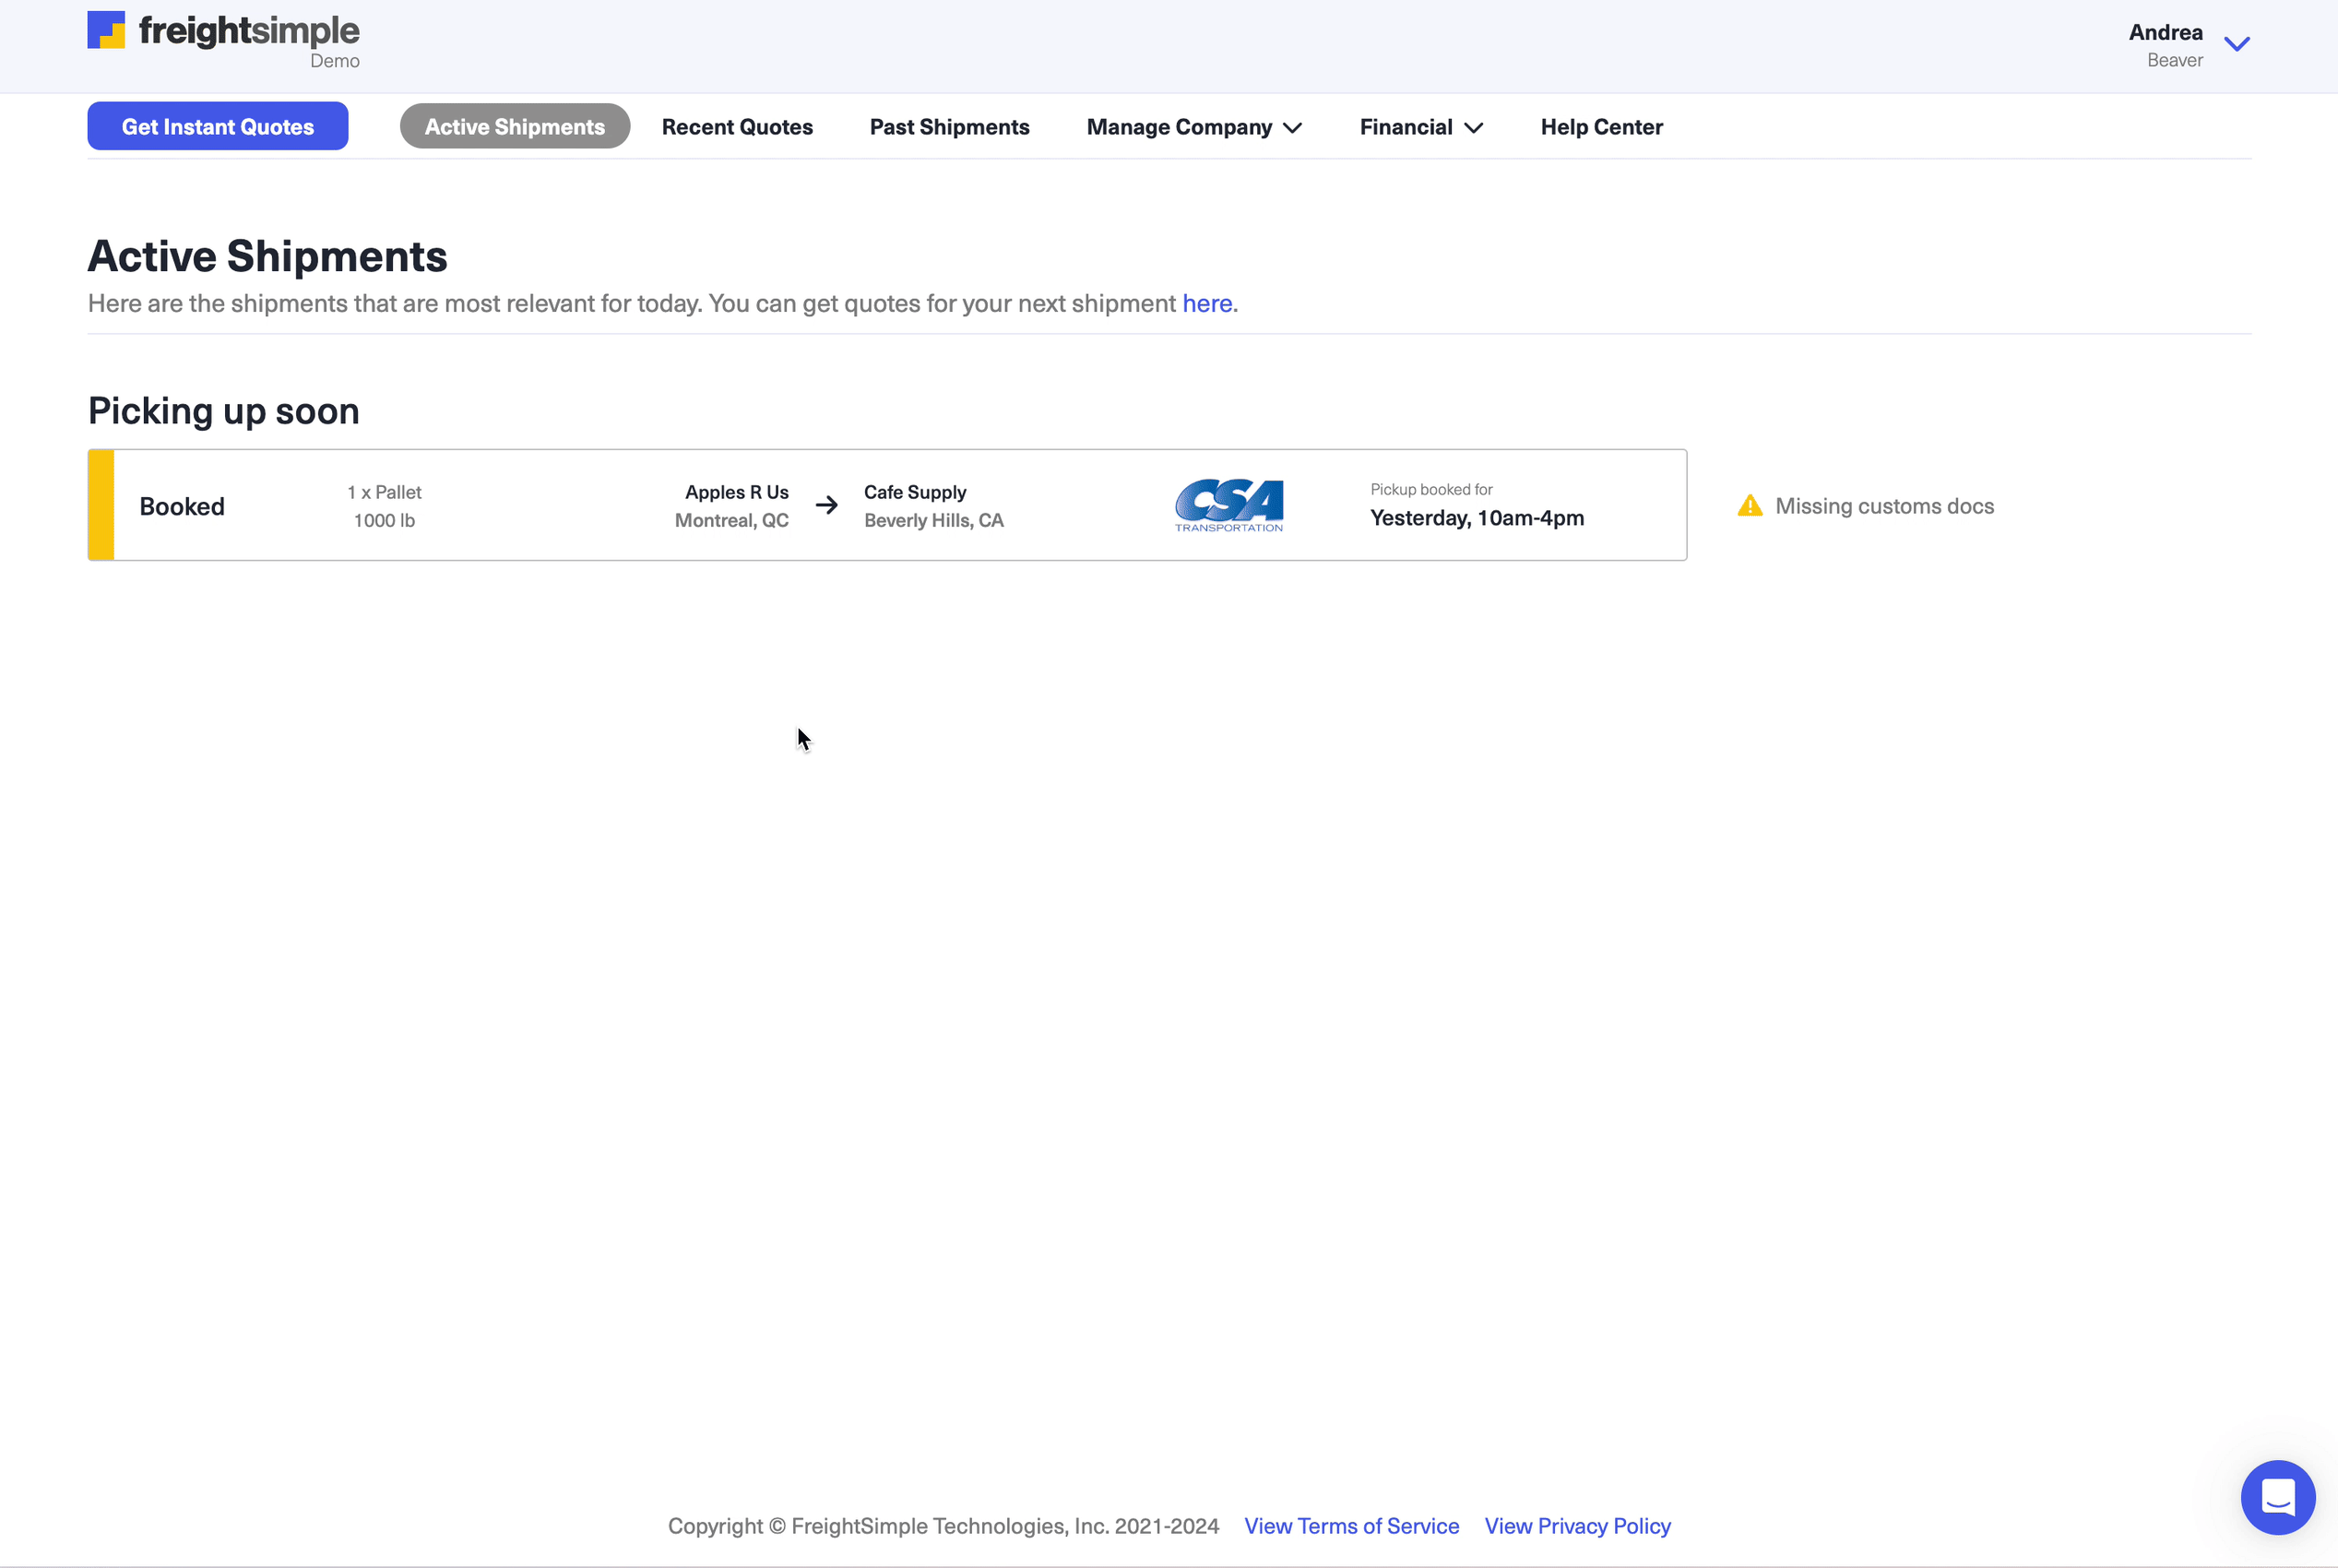
Task: Go to the Past Shipments tab
Action: (x=949, y=127)
